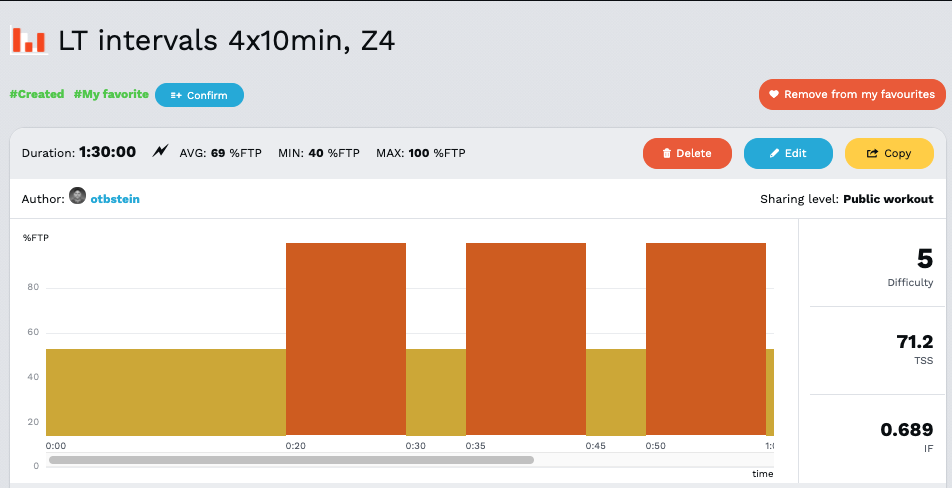Click the yellow recovery block between 0:30 and 0:35
The image size is (952, 488).
click(x=435, y=392)
